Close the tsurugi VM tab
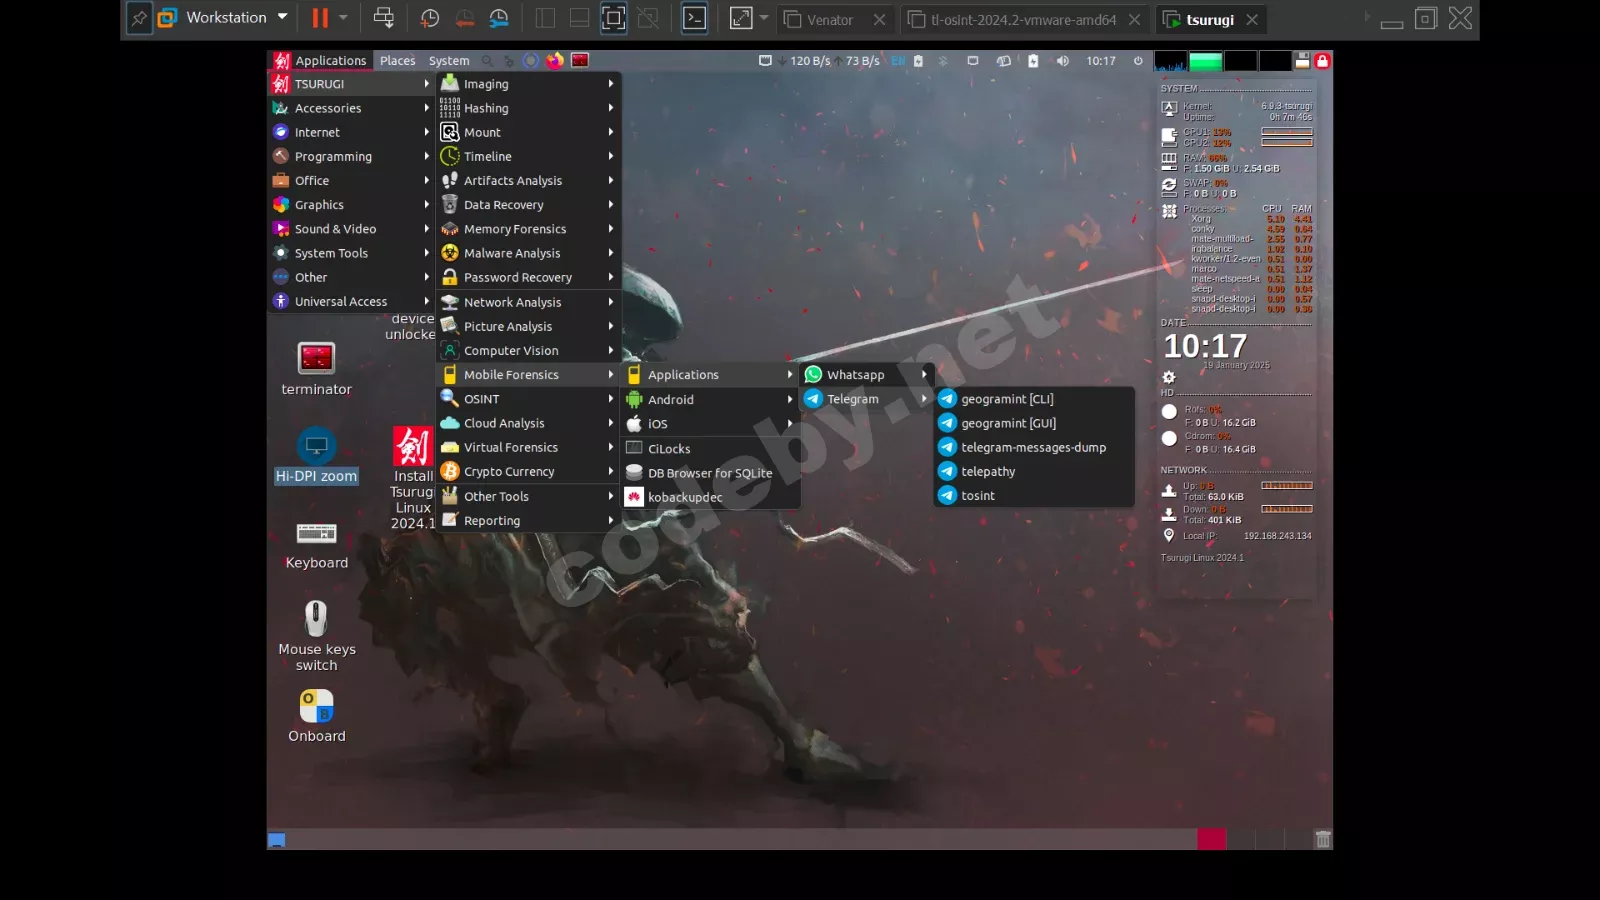This screenshot has height=900, width=1600. [x=1252, y=19]
